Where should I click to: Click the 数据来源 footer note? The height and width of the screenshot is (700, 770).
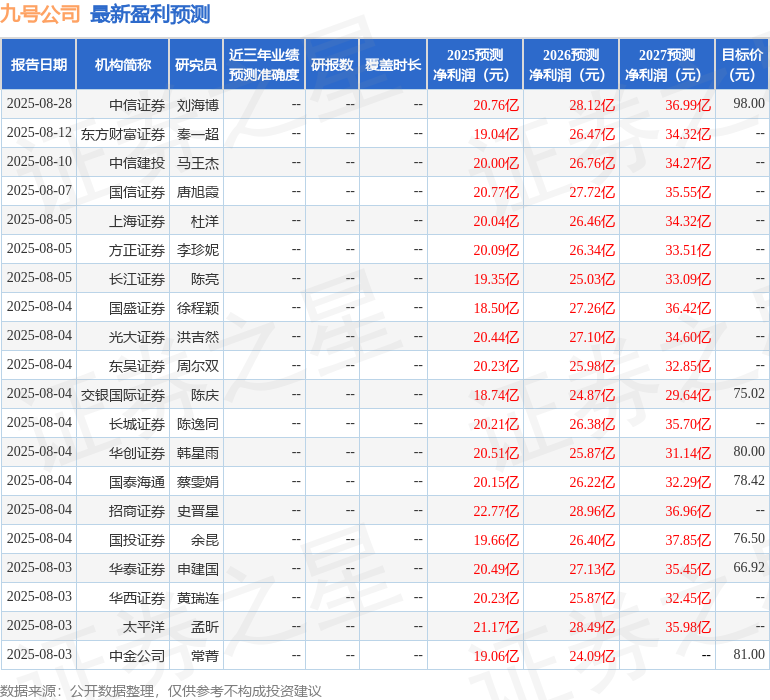pyautogui.click(x=161, y=691)
